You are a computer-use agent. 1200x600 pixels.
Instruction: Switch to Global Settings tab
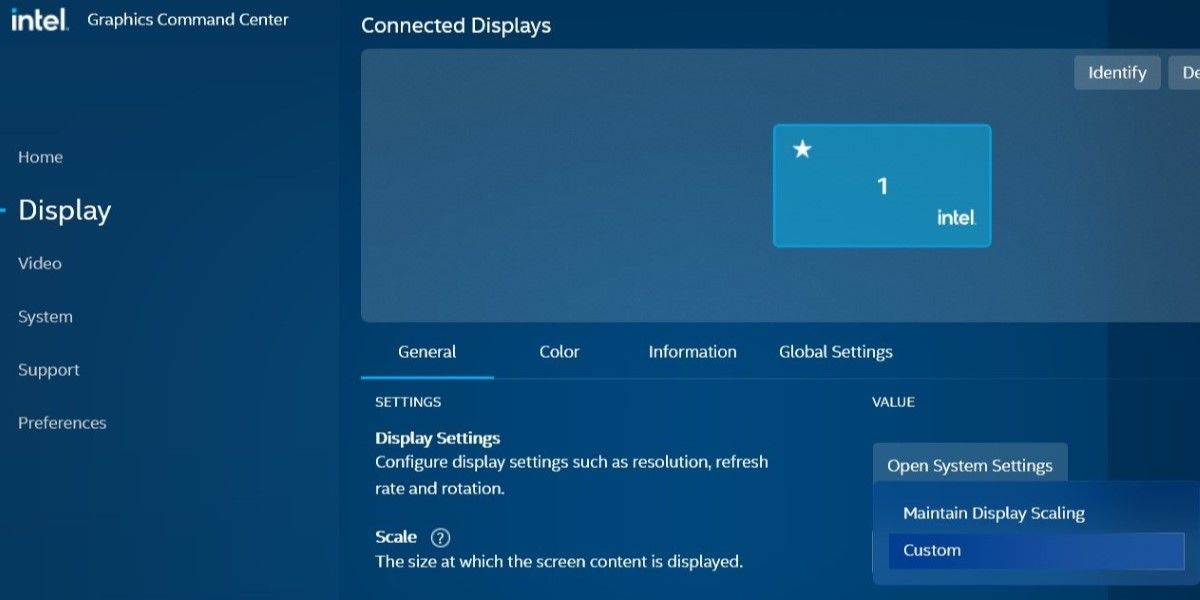tap(835, 351)
